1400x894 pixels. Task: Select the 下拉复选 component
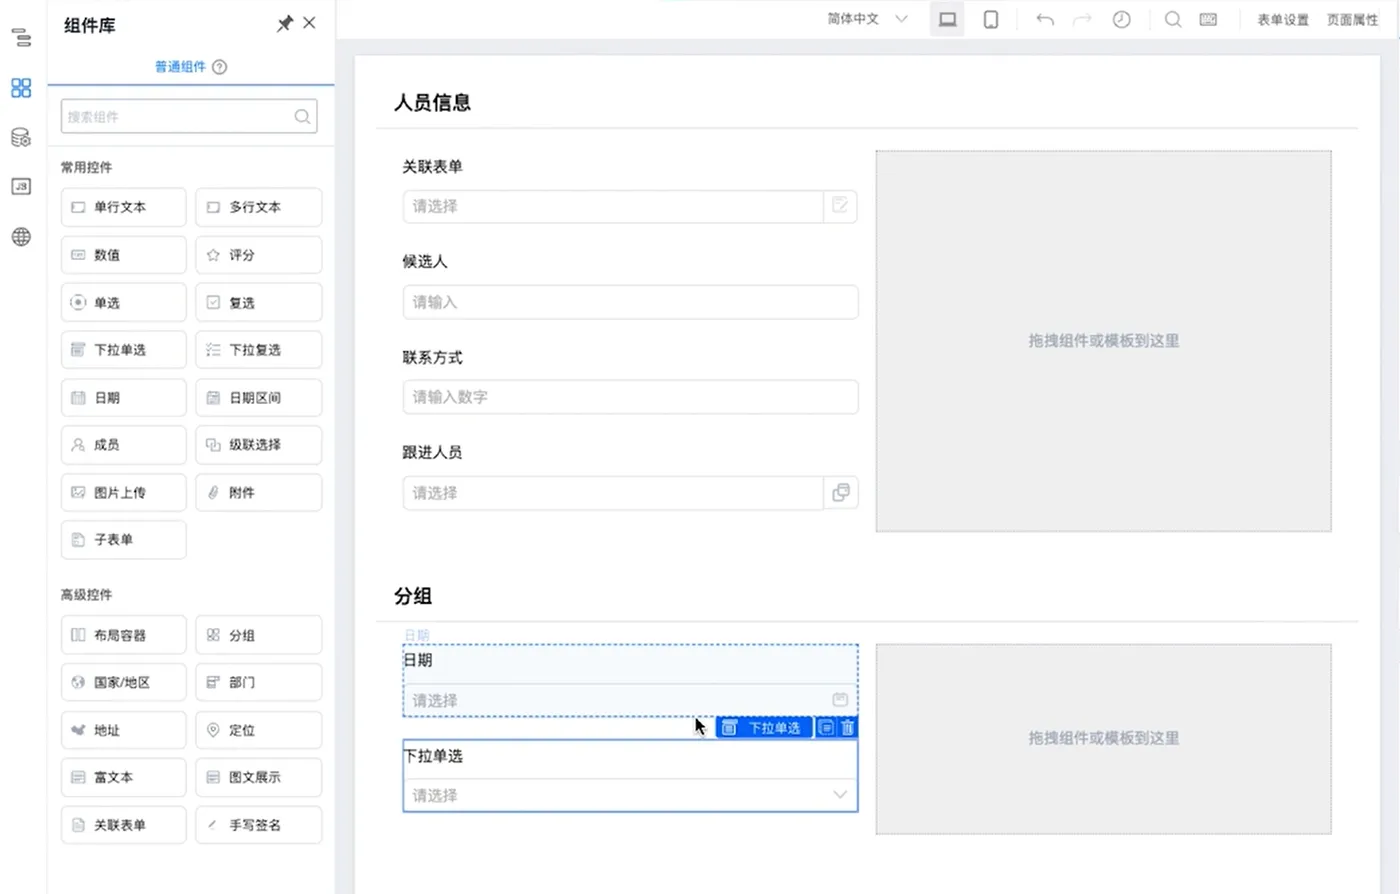coord(258,350)
